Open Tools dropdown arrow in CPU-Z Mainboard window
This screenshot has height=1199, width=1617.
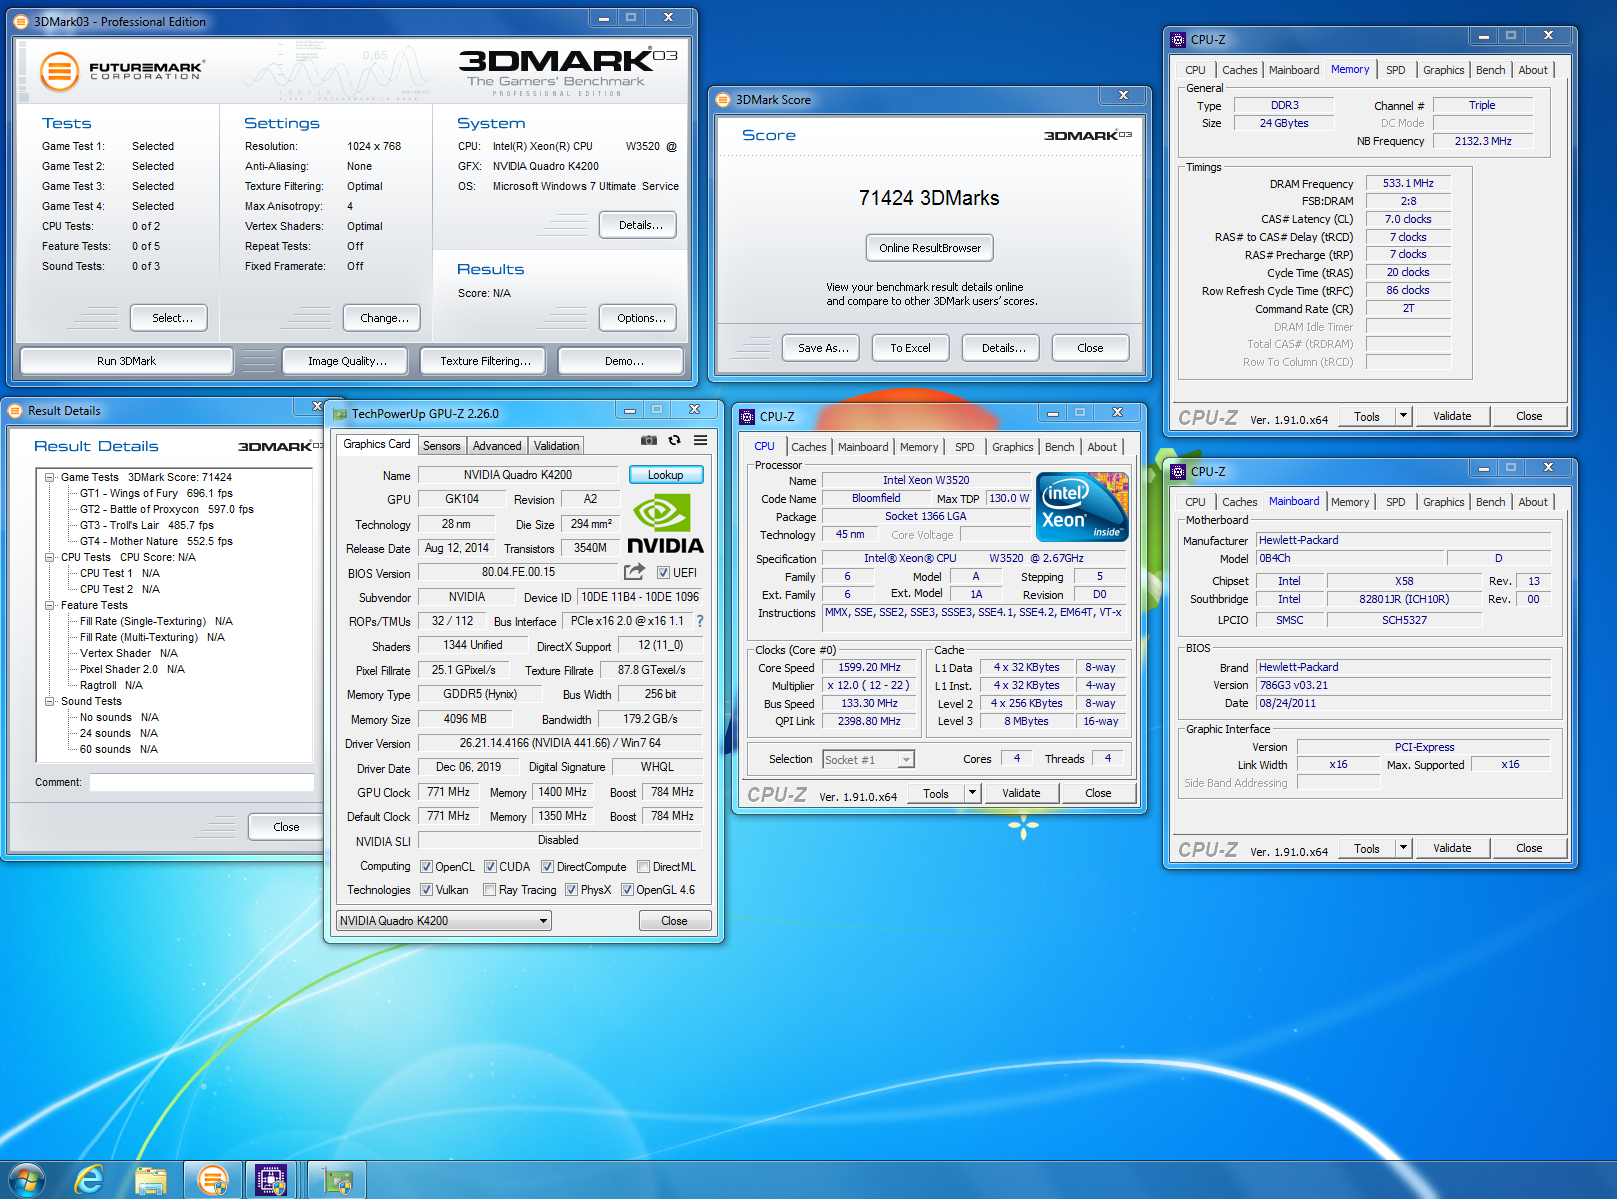pyautogui.click(x=1403, y=848)
